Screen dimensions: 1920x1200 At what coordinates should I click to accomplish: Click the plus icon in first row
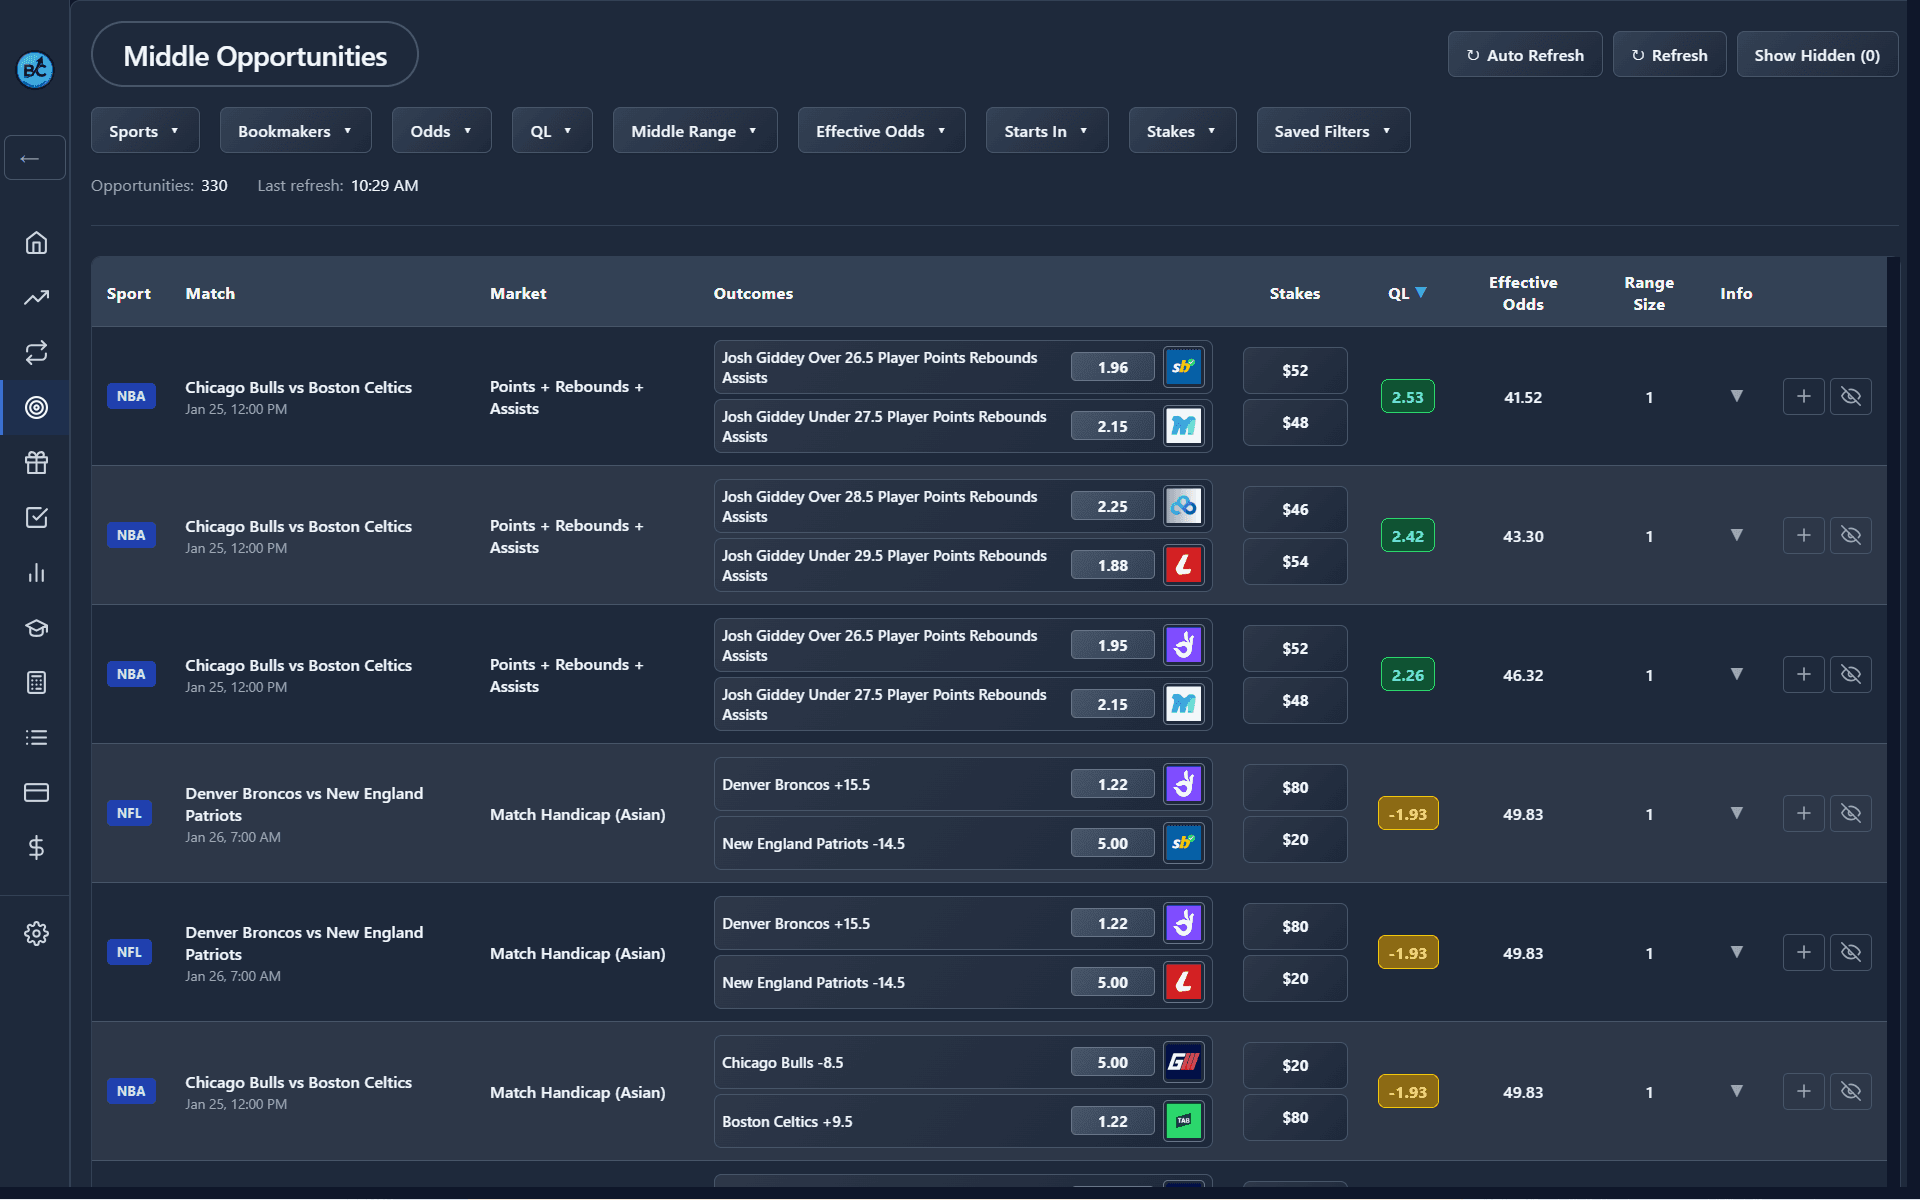click(1803, 397)
